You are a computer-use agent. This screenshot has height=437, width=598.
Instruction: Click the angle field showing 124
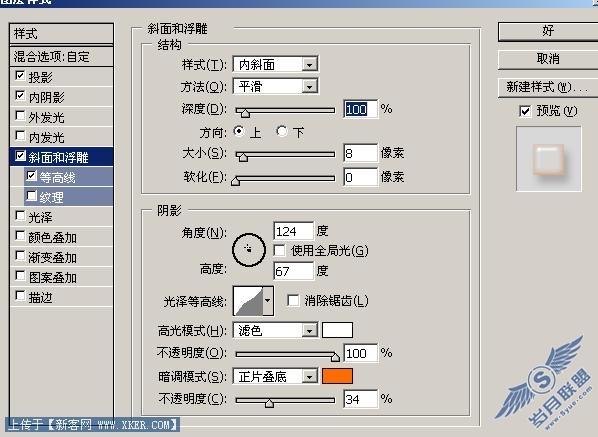(293, 231)
